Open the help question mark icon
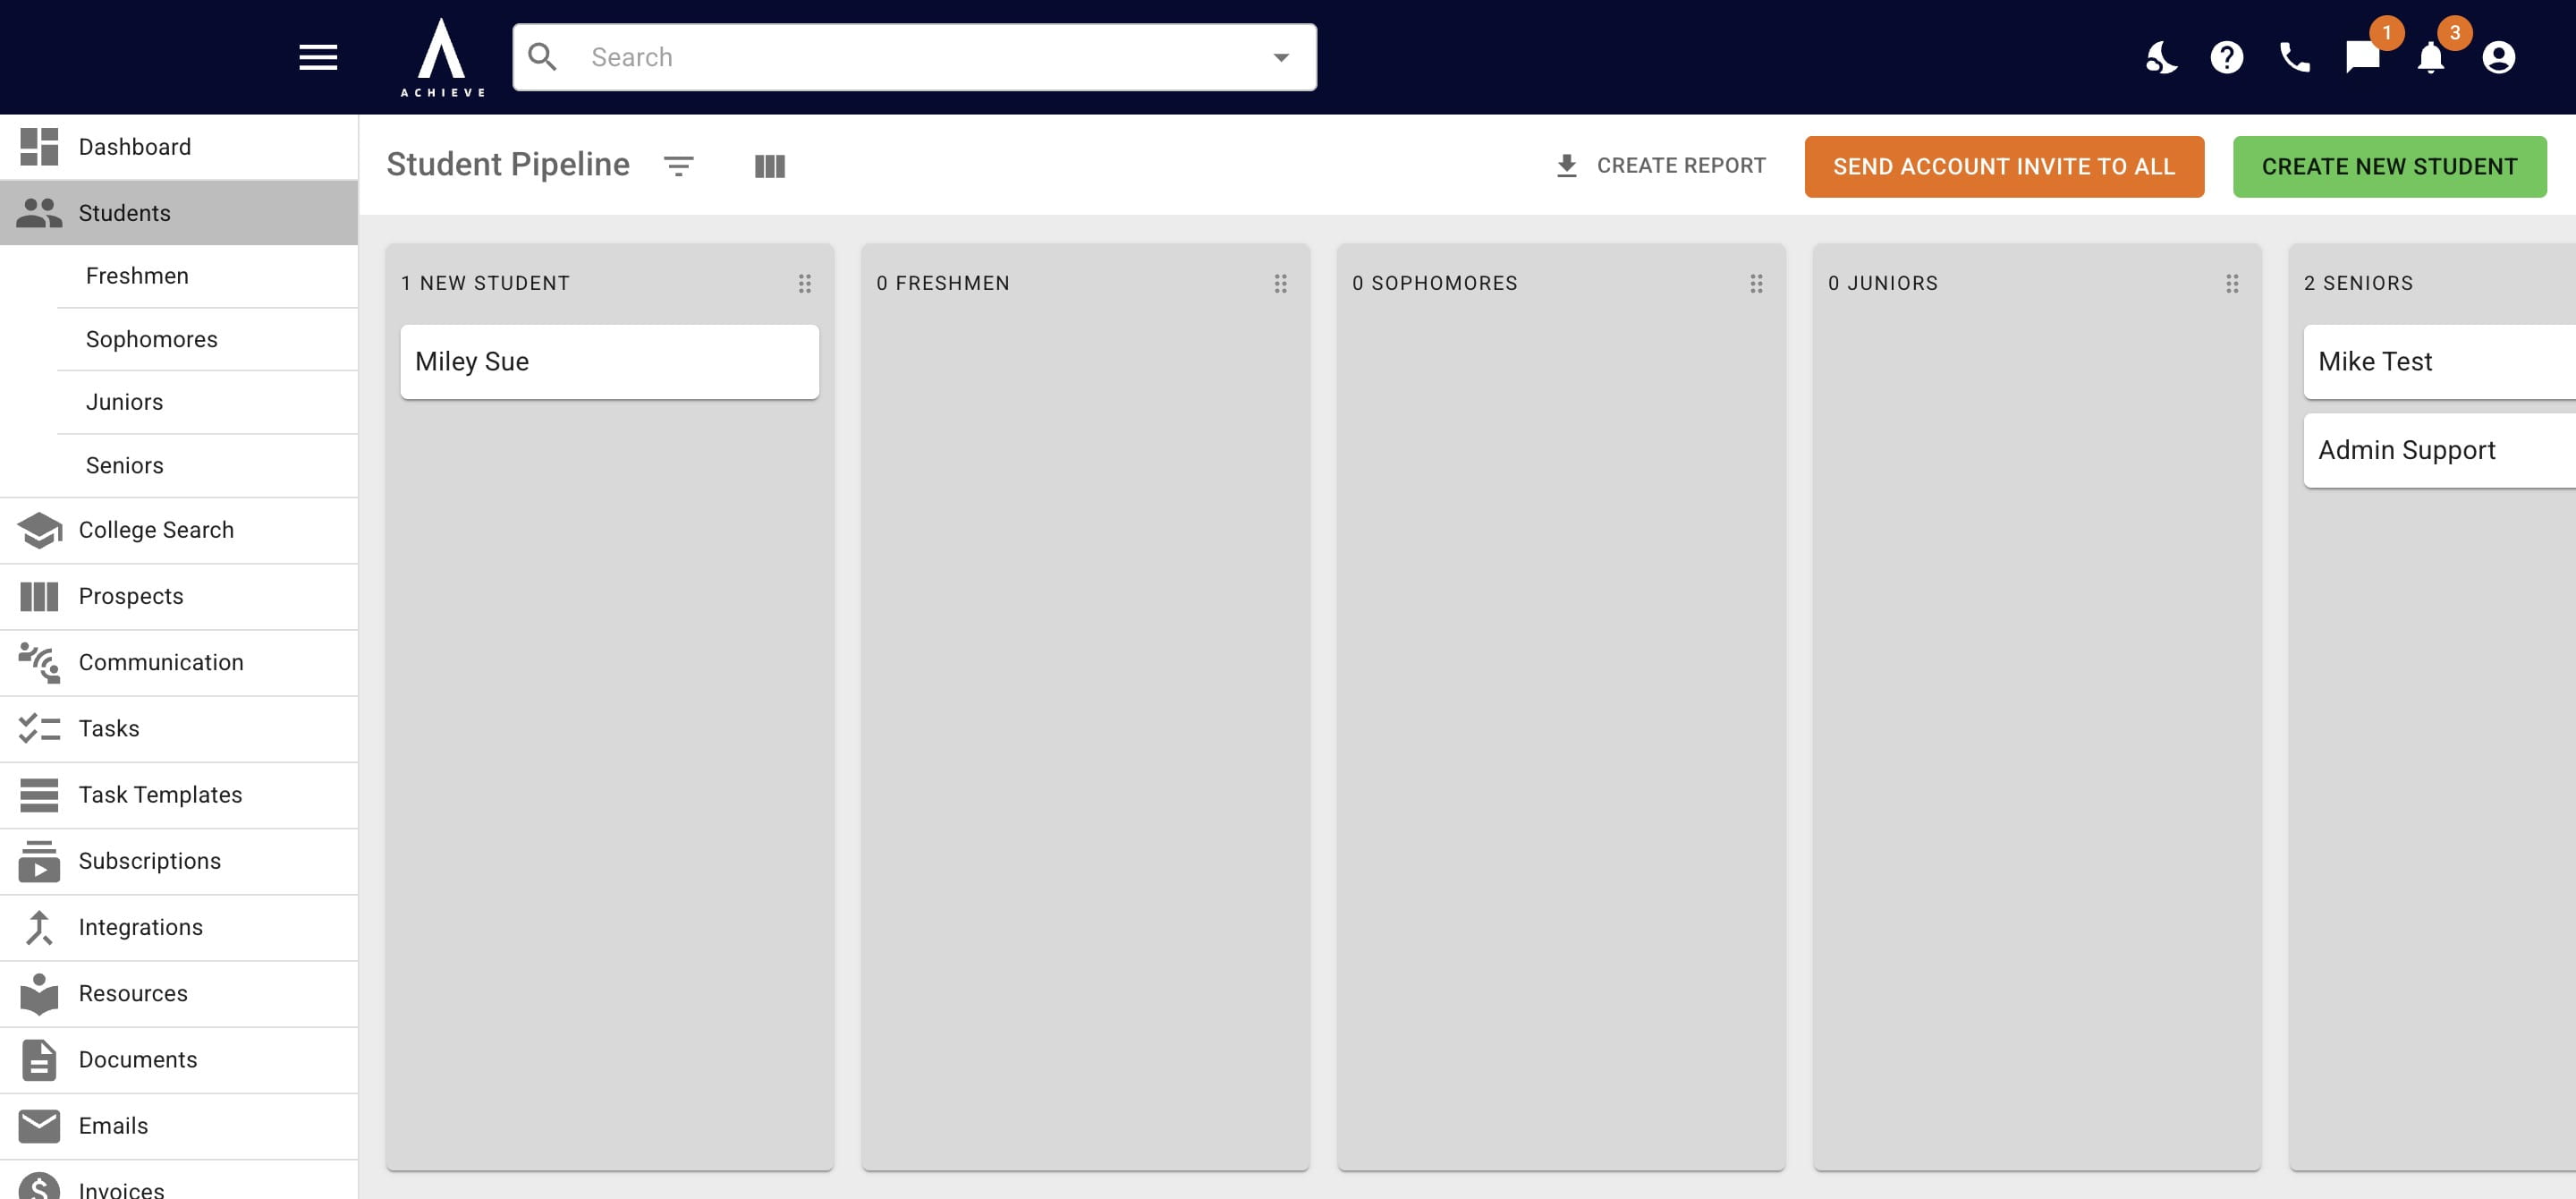 [x=2227, y=57]
